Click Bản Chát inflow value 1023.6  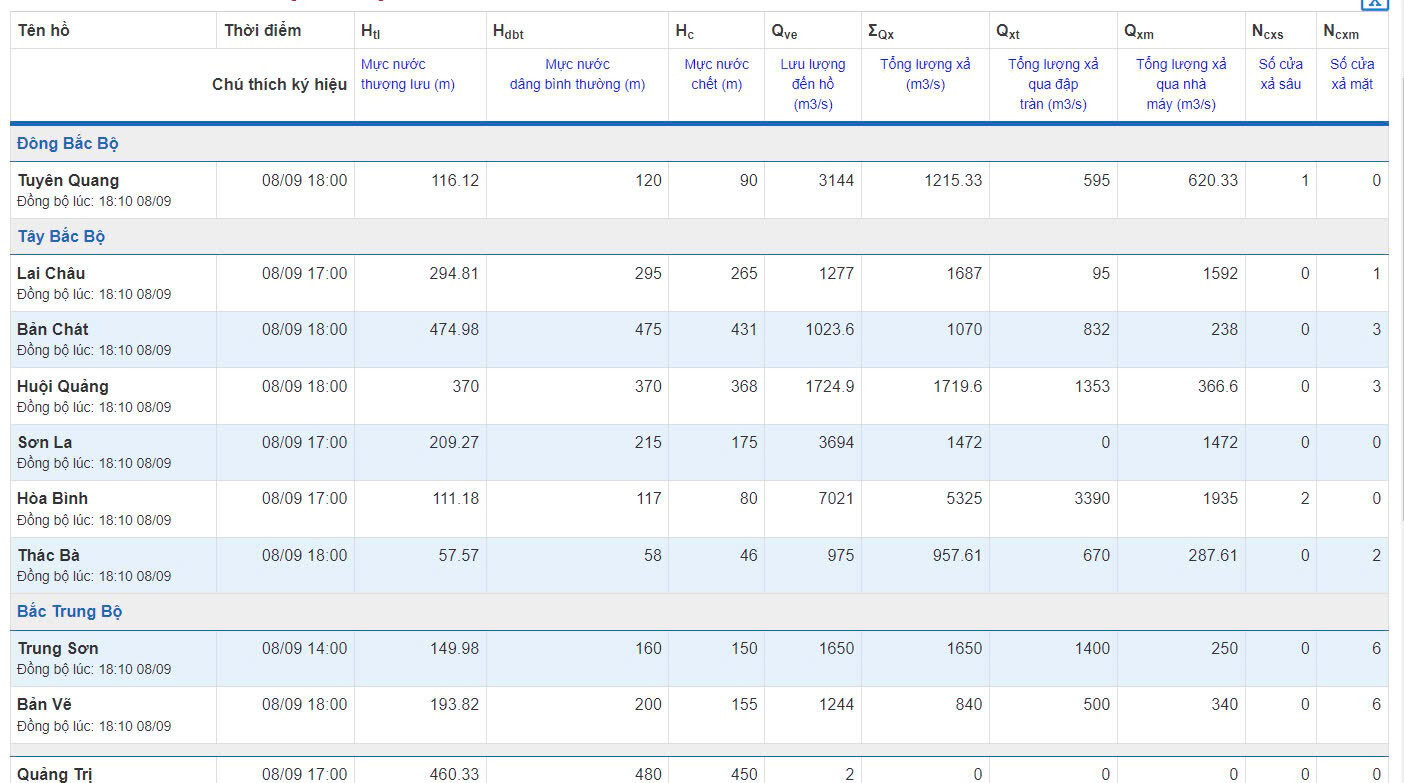830,330
